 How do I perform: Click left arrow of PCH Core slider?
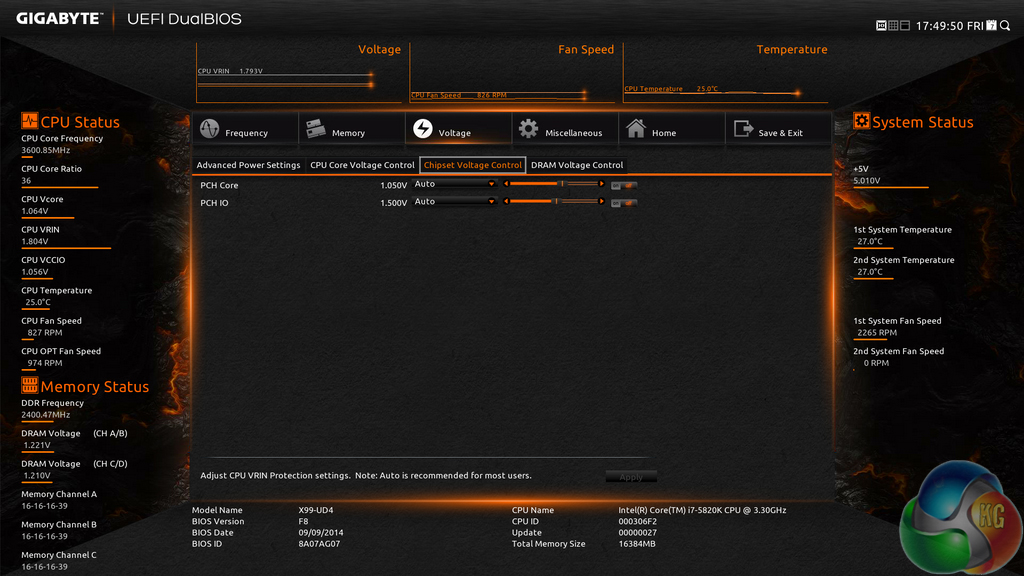click(x=506, y=184)
